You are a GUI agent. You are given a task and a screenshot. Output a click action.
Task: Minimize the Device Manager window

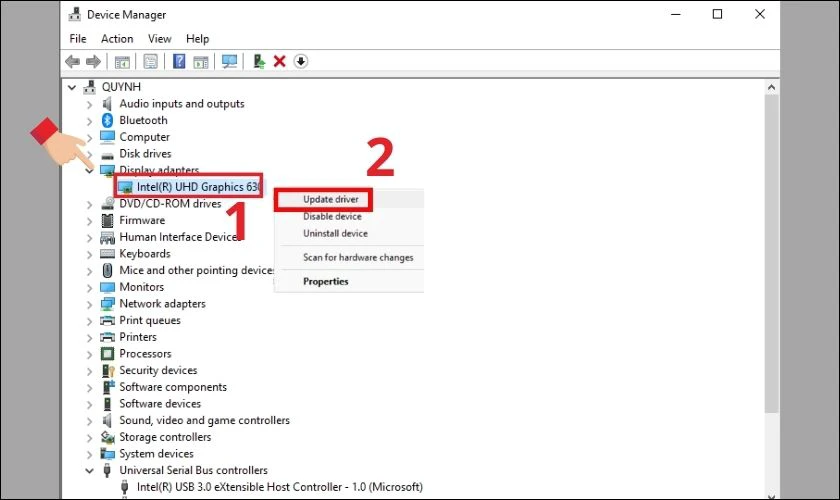(676, 14)
